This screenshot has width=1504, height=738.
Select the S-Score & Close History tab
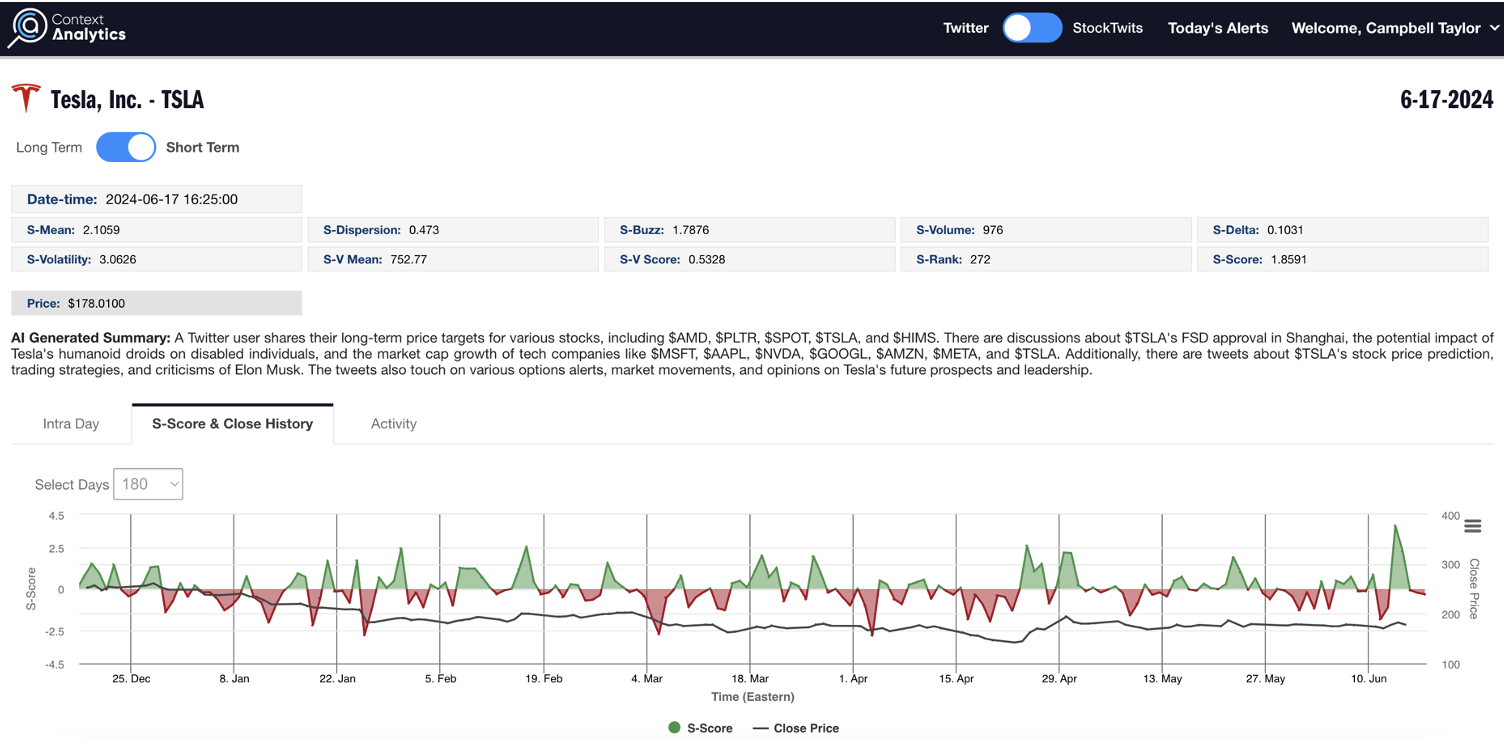coord(232,424)
